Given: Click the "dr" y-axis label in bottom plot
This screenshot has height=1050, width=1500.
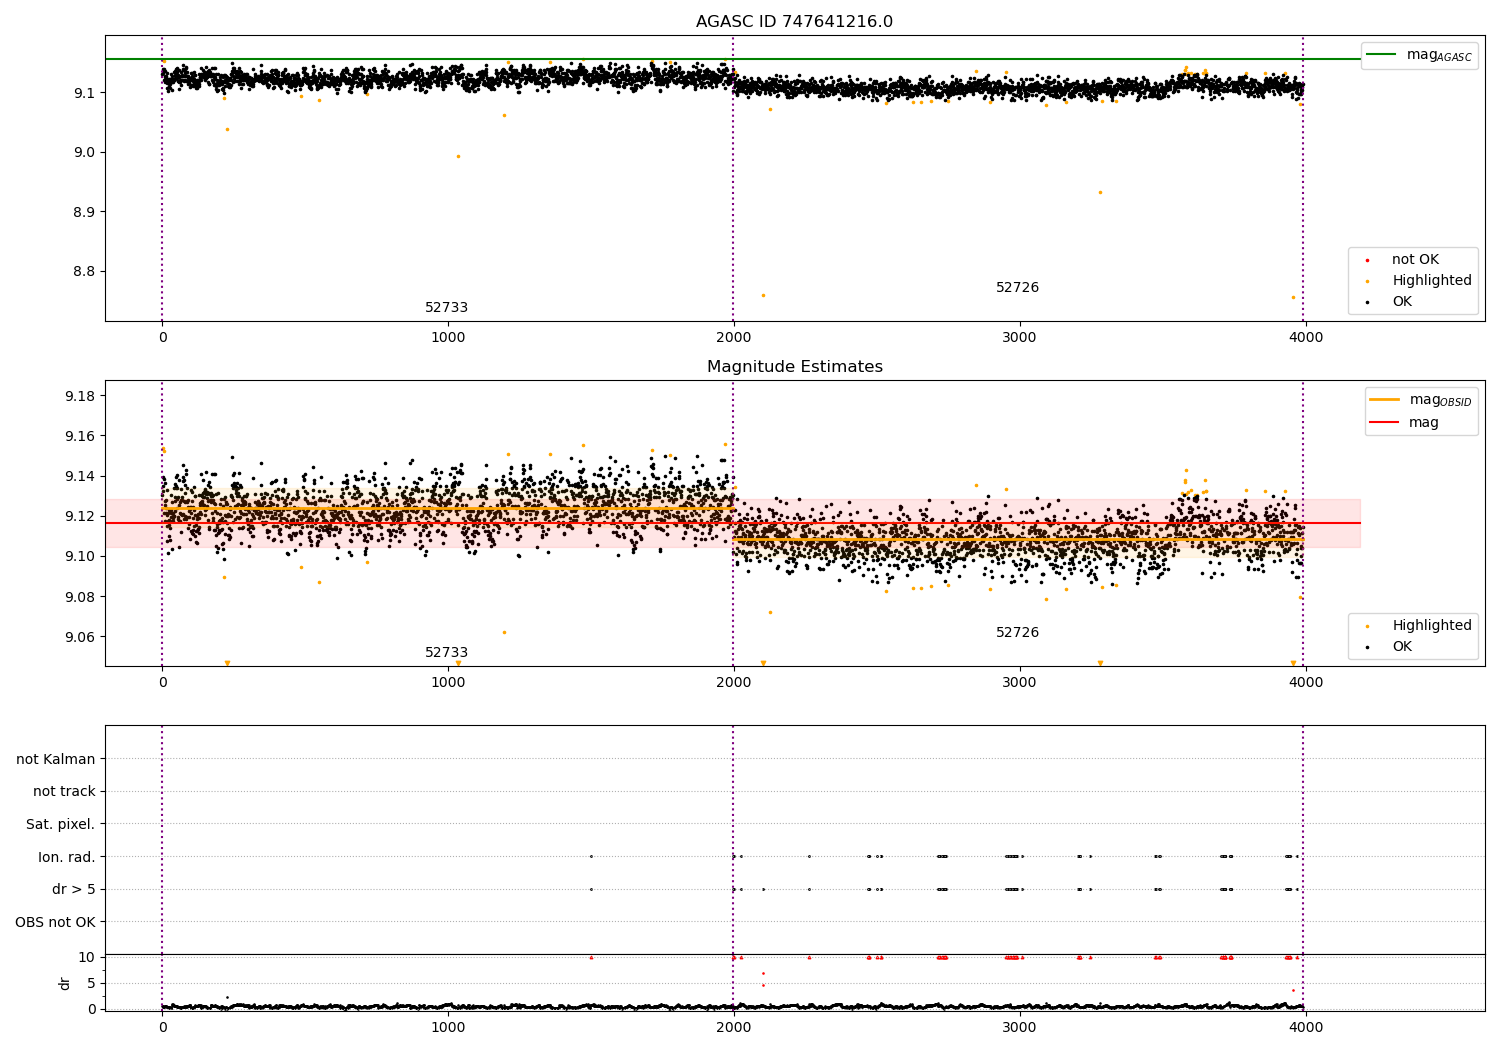Looking at the screenshot, I should pyautogui.click(x=65, y=983).
